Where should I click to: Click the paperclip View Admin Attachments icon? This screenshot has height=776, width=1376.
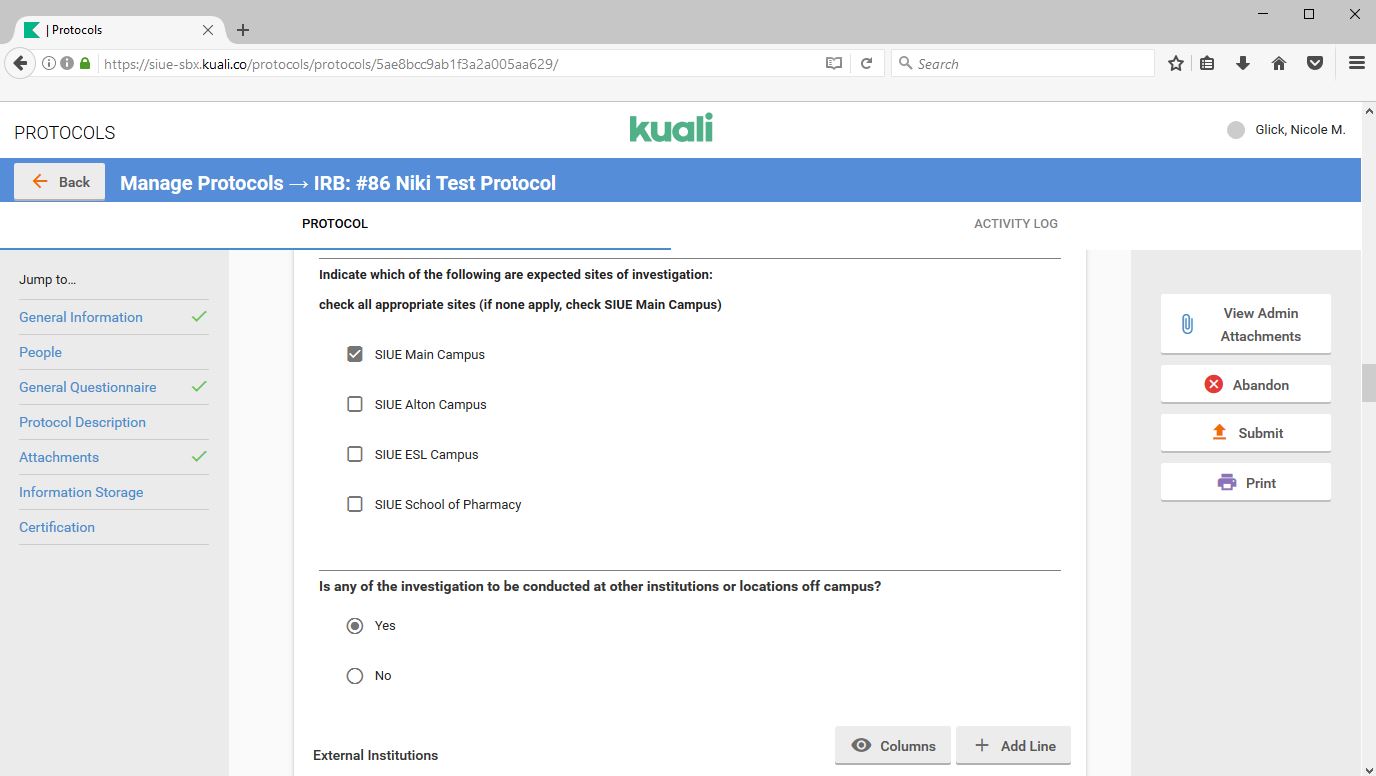click(1187, 324)
